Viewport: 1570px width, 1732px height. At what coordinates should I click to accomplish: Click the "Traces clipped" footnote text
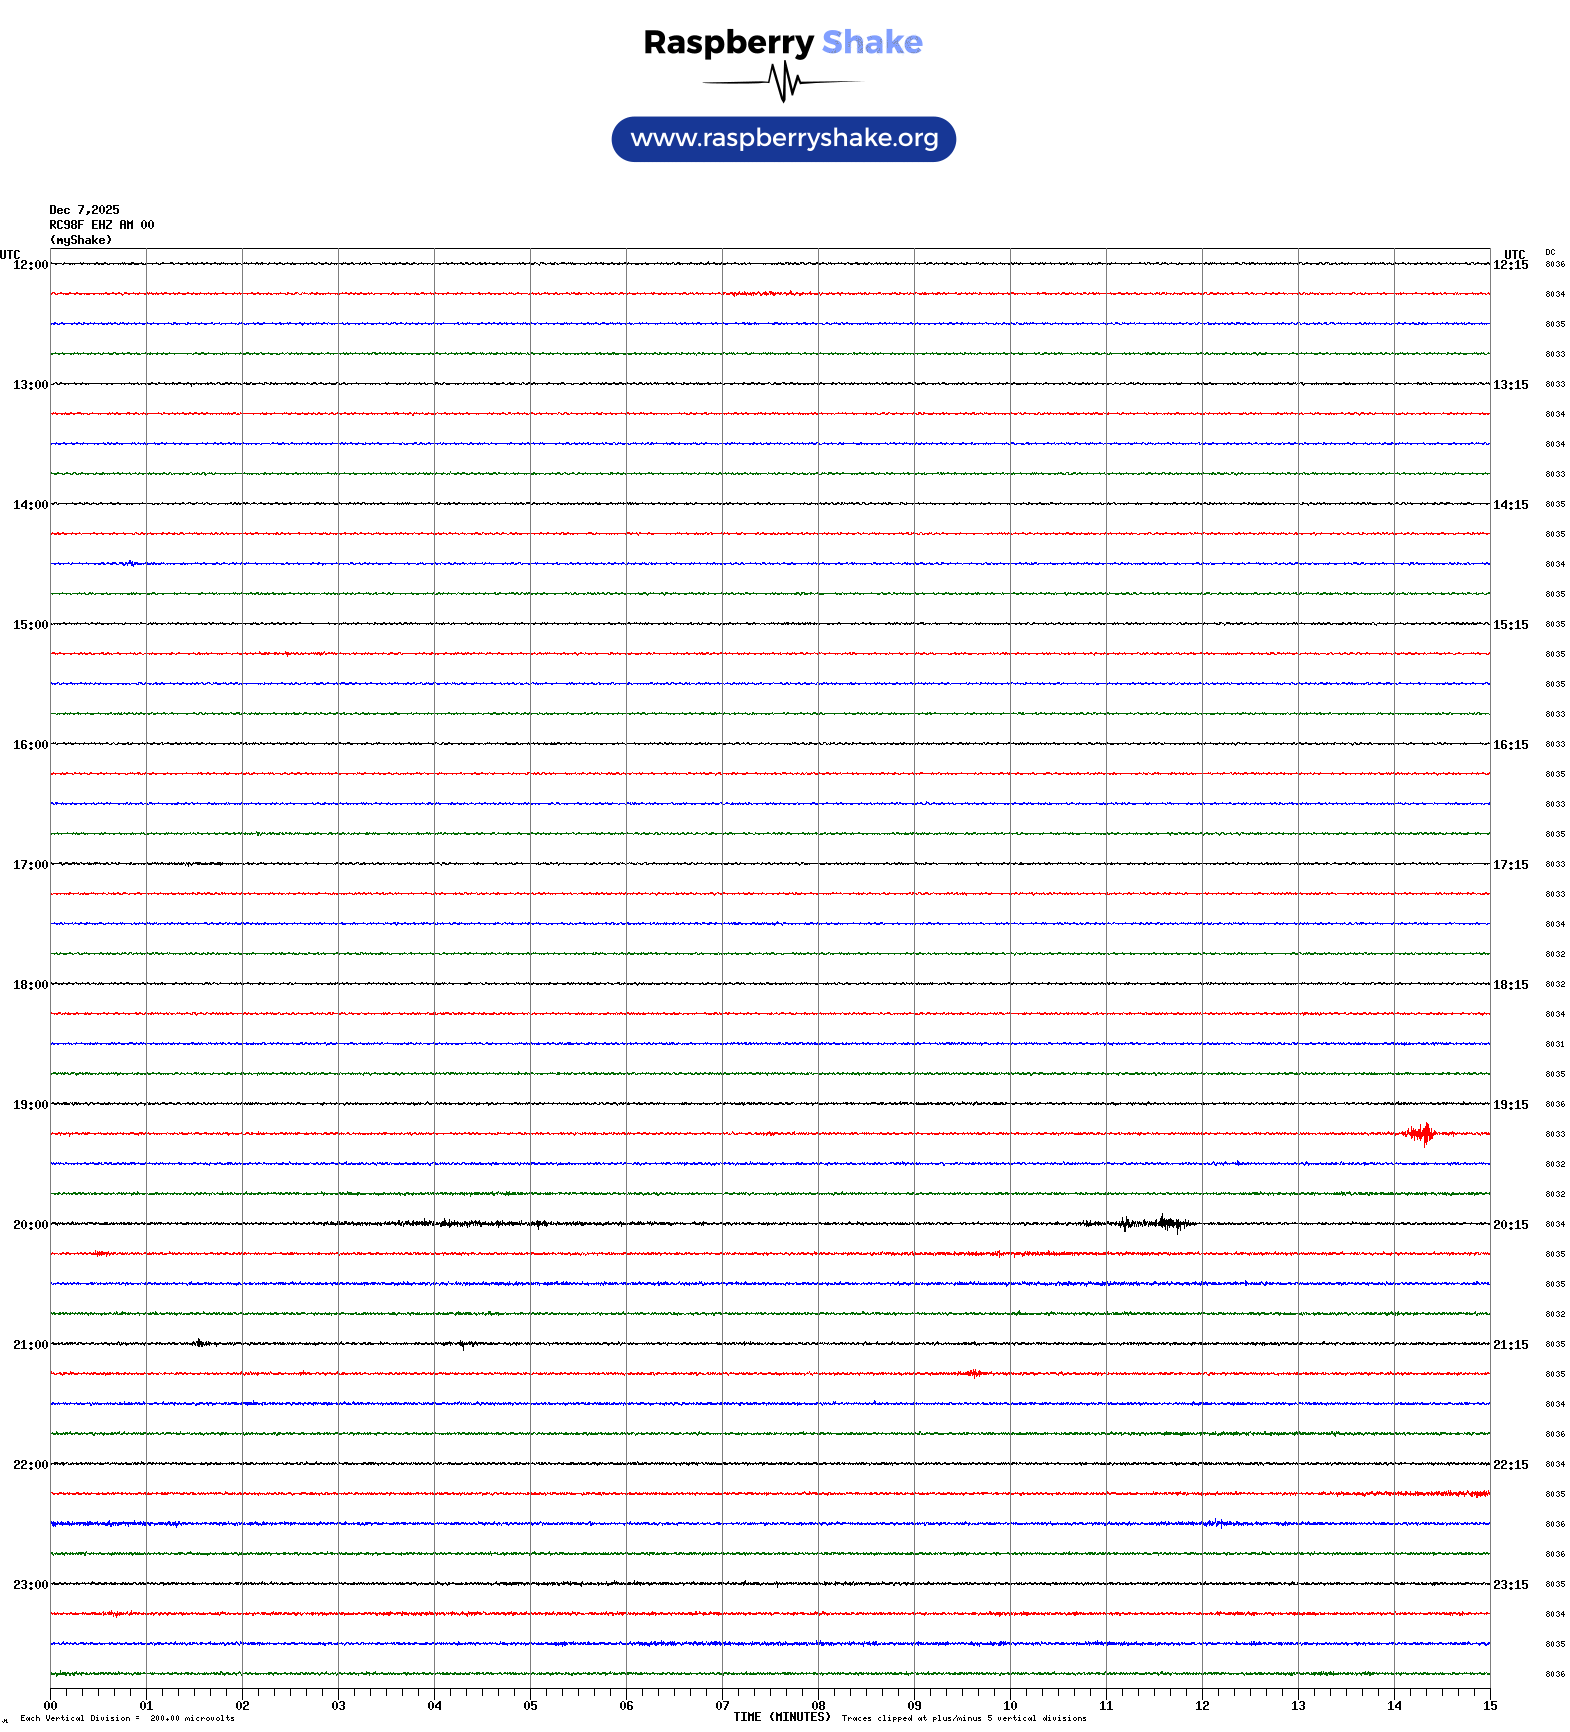pos(964,1718)
